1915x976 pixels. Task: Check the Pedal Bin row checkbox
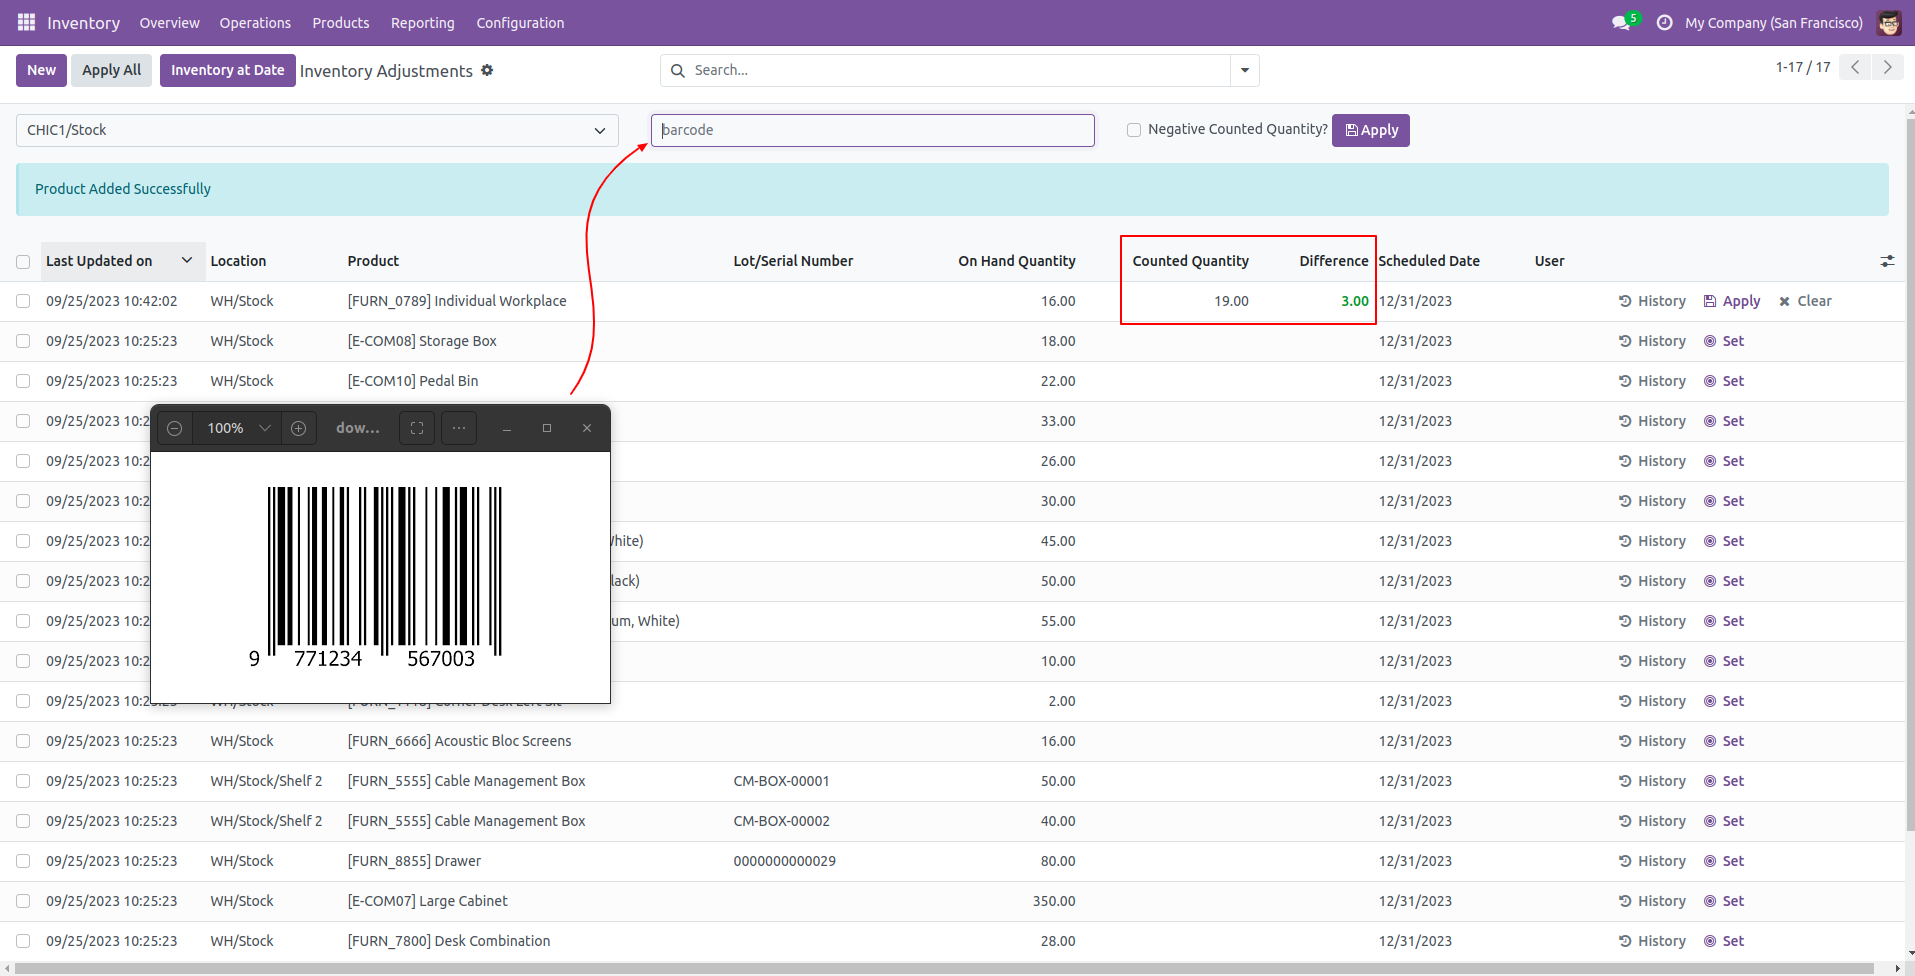[x=23, y=381]
